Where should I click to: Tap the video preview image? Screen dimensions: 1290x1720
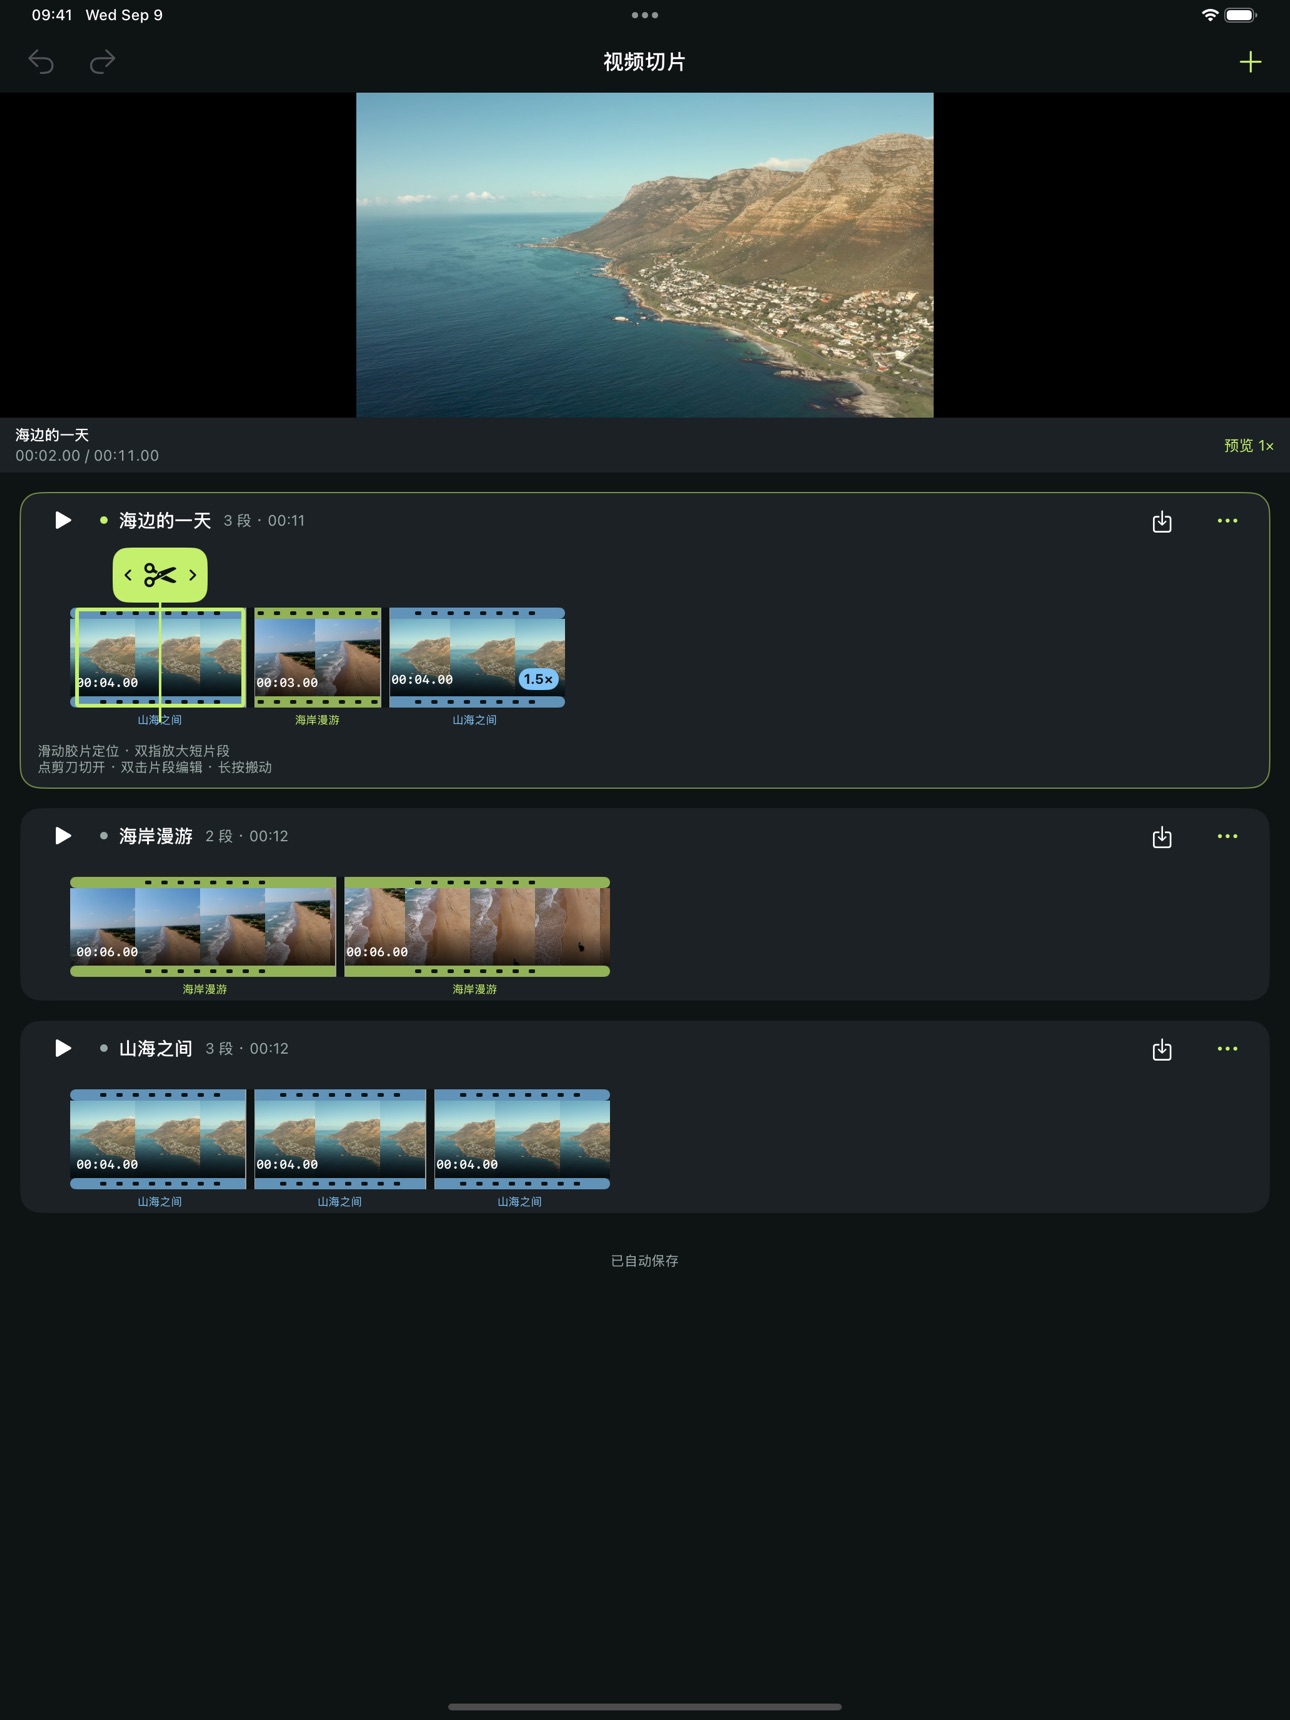(x=645, y=255)
